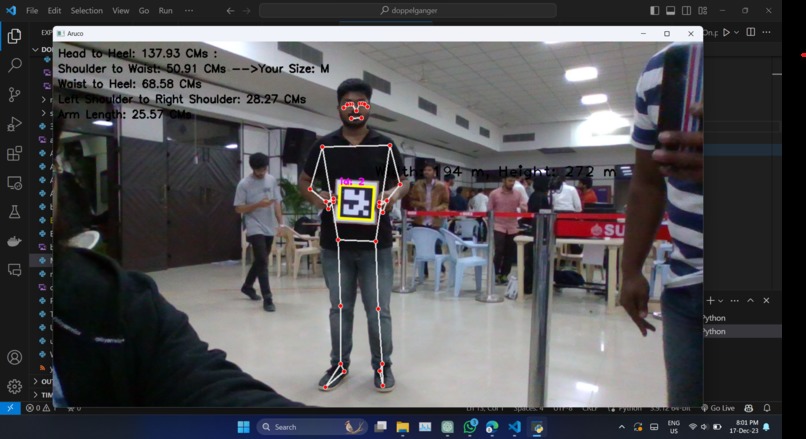Show hidden tray icons chevron

(621, 427)
